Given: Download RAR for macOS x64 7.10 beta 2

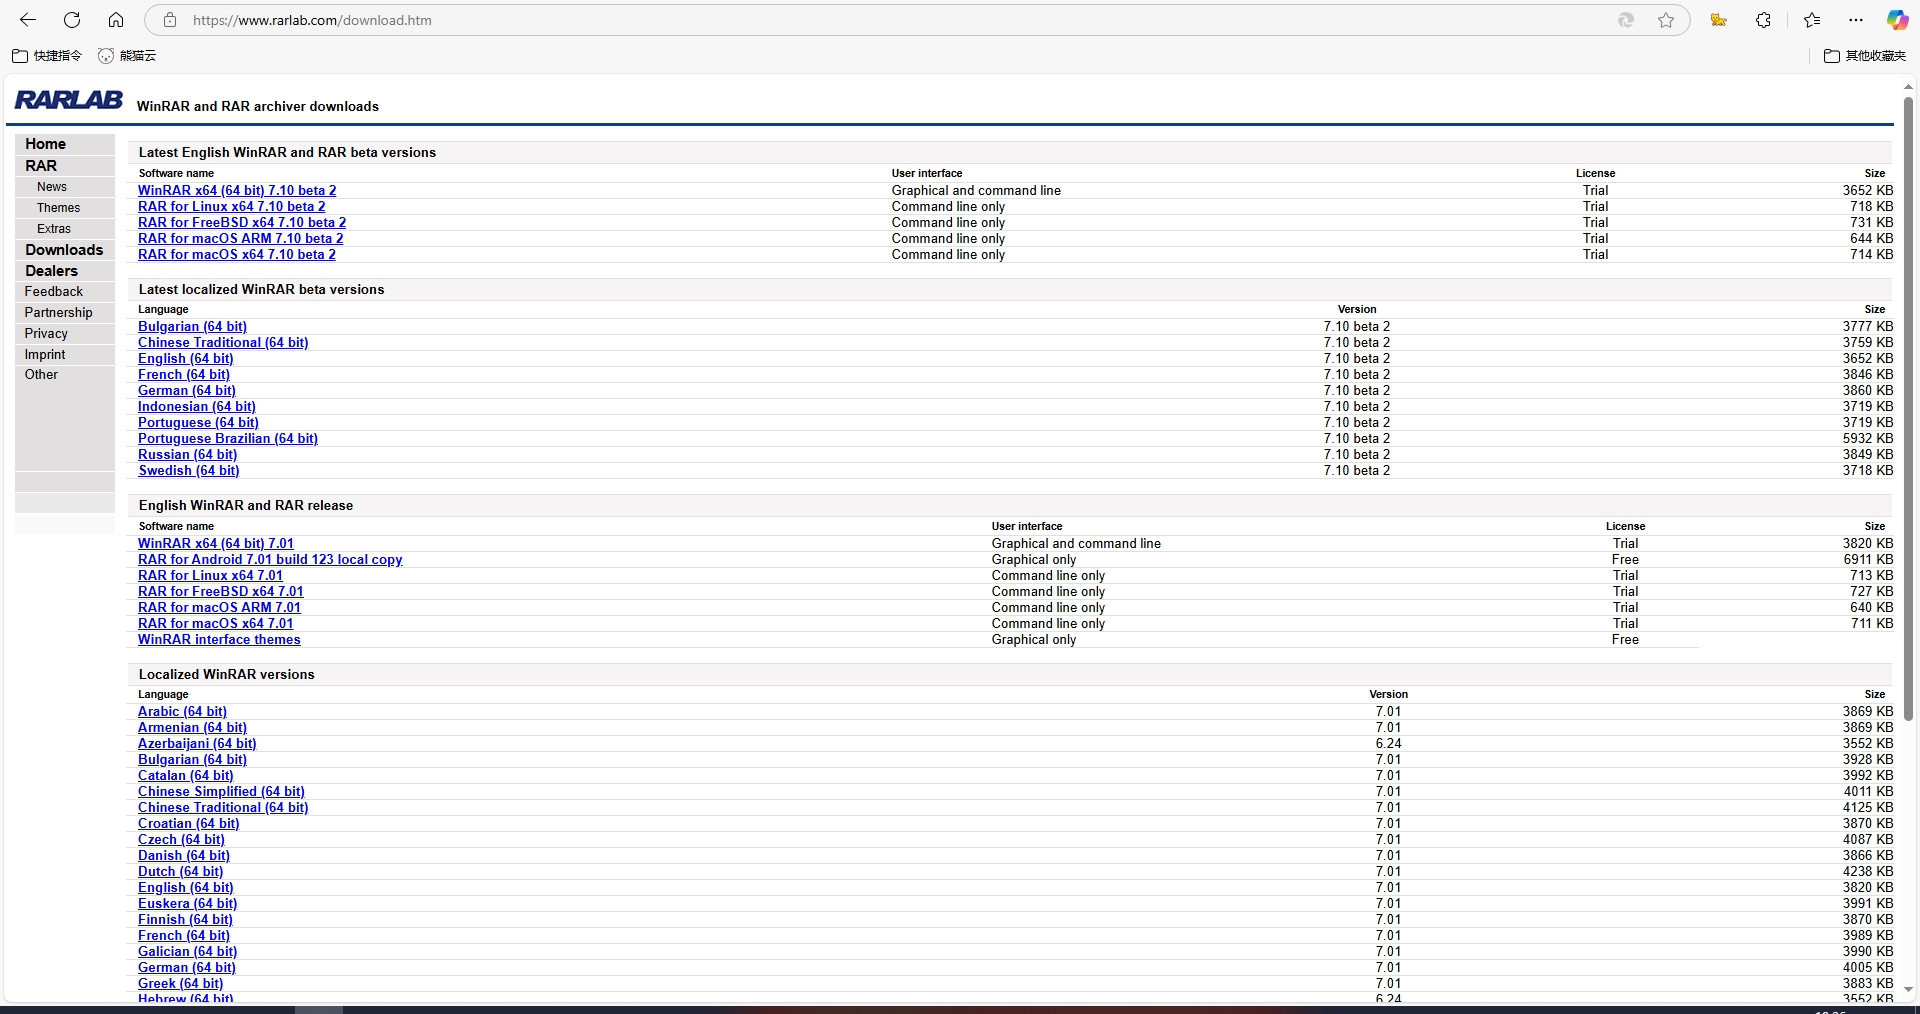Looking at the screenshot, I should click(x=237, y=255).
